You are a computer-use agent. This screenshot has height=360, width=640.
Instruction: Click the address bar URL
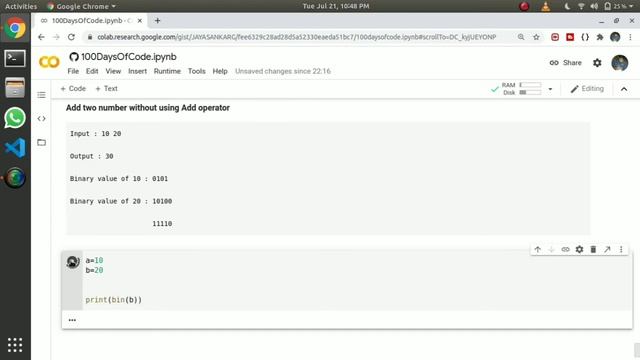(x=297, y=37)
